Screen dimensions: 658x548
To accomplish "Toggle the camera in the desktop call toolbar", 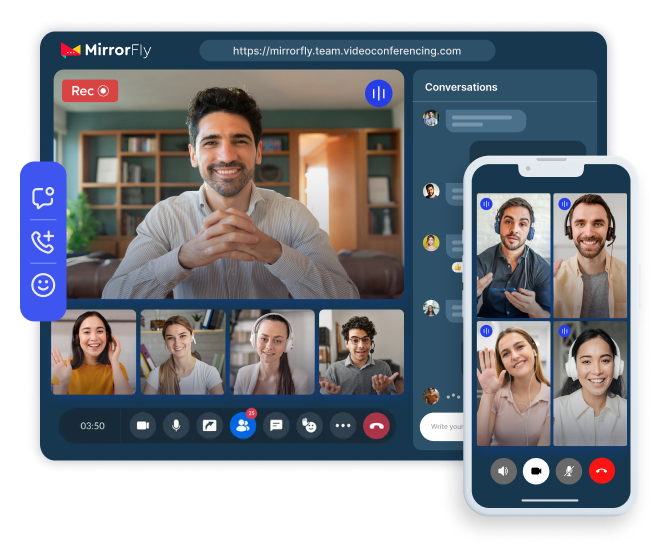I will pyautogui.click(x=142, y=426).
